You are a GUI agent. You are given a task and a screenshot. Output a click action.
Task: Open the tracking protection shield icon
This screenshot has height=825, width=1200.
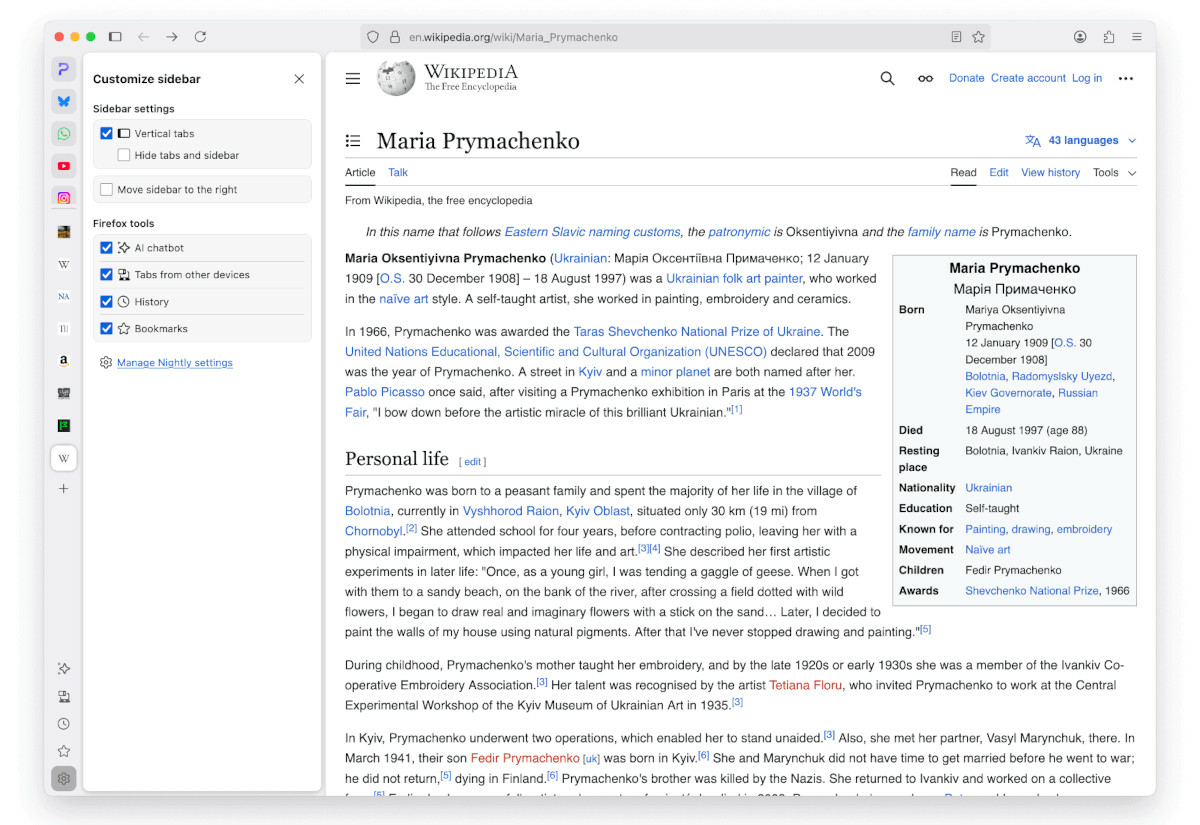(x=373, y=37)
